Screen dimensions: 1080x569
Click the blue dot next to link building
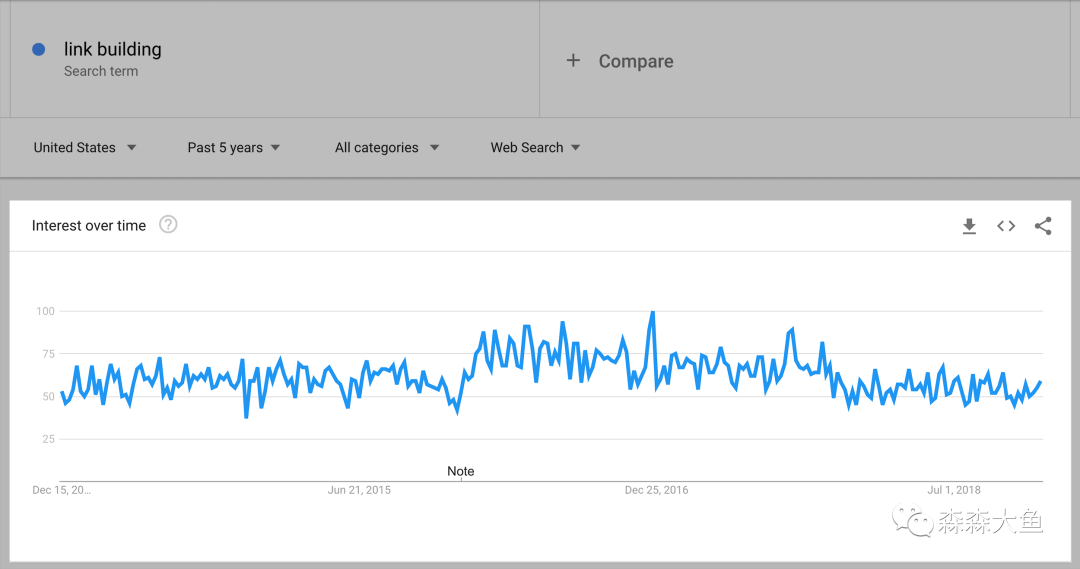(39, 49)
